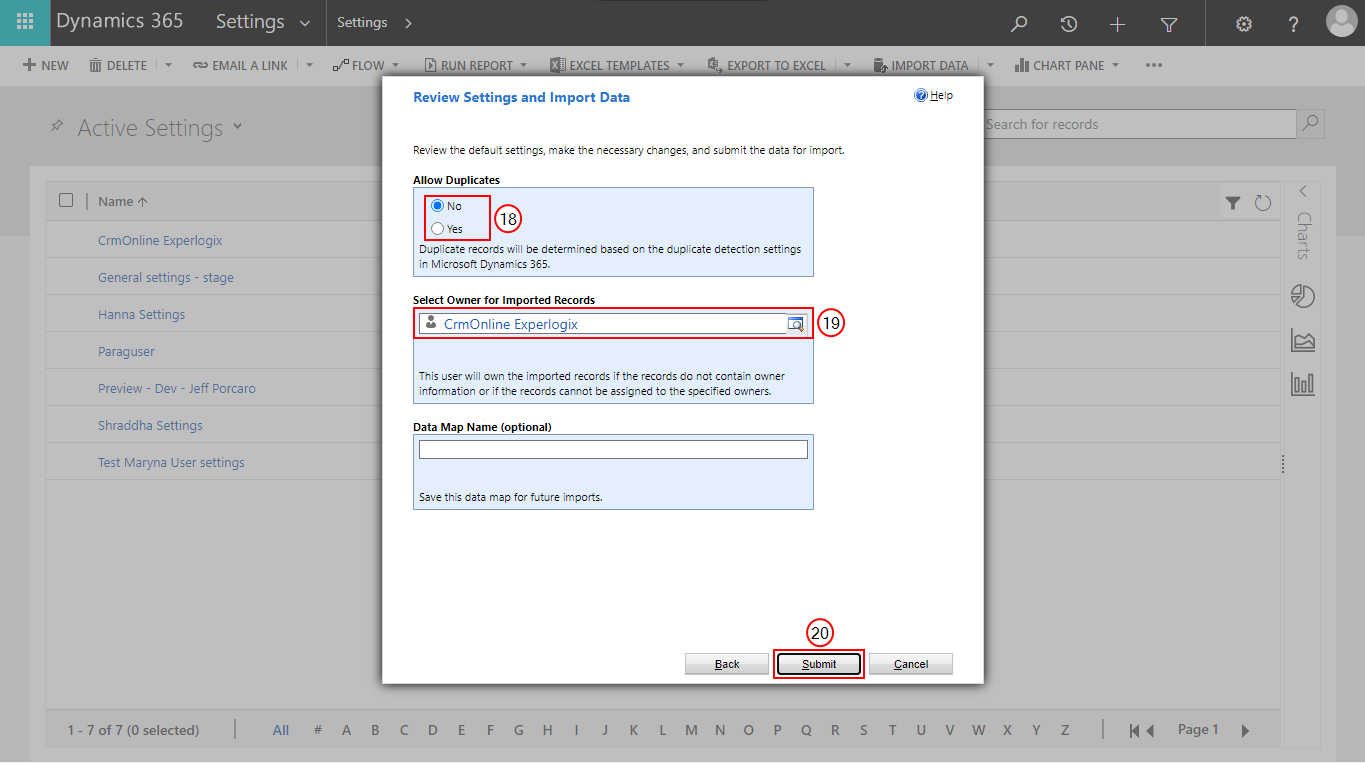Click the pin icon beside Active Settings
The height and width of the screenshot is (763, 1365).
[57, 126]
